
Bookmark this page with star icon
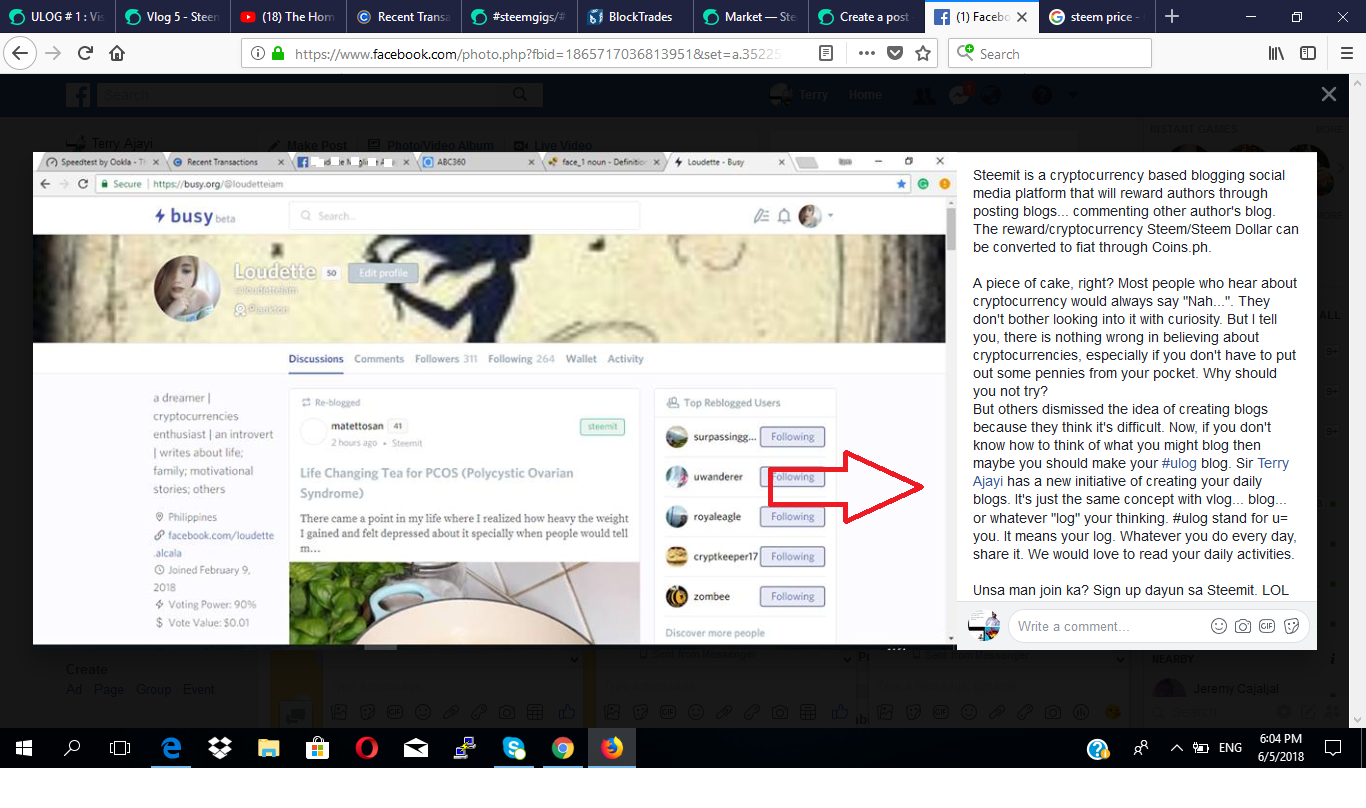click(x=923, y=53)
